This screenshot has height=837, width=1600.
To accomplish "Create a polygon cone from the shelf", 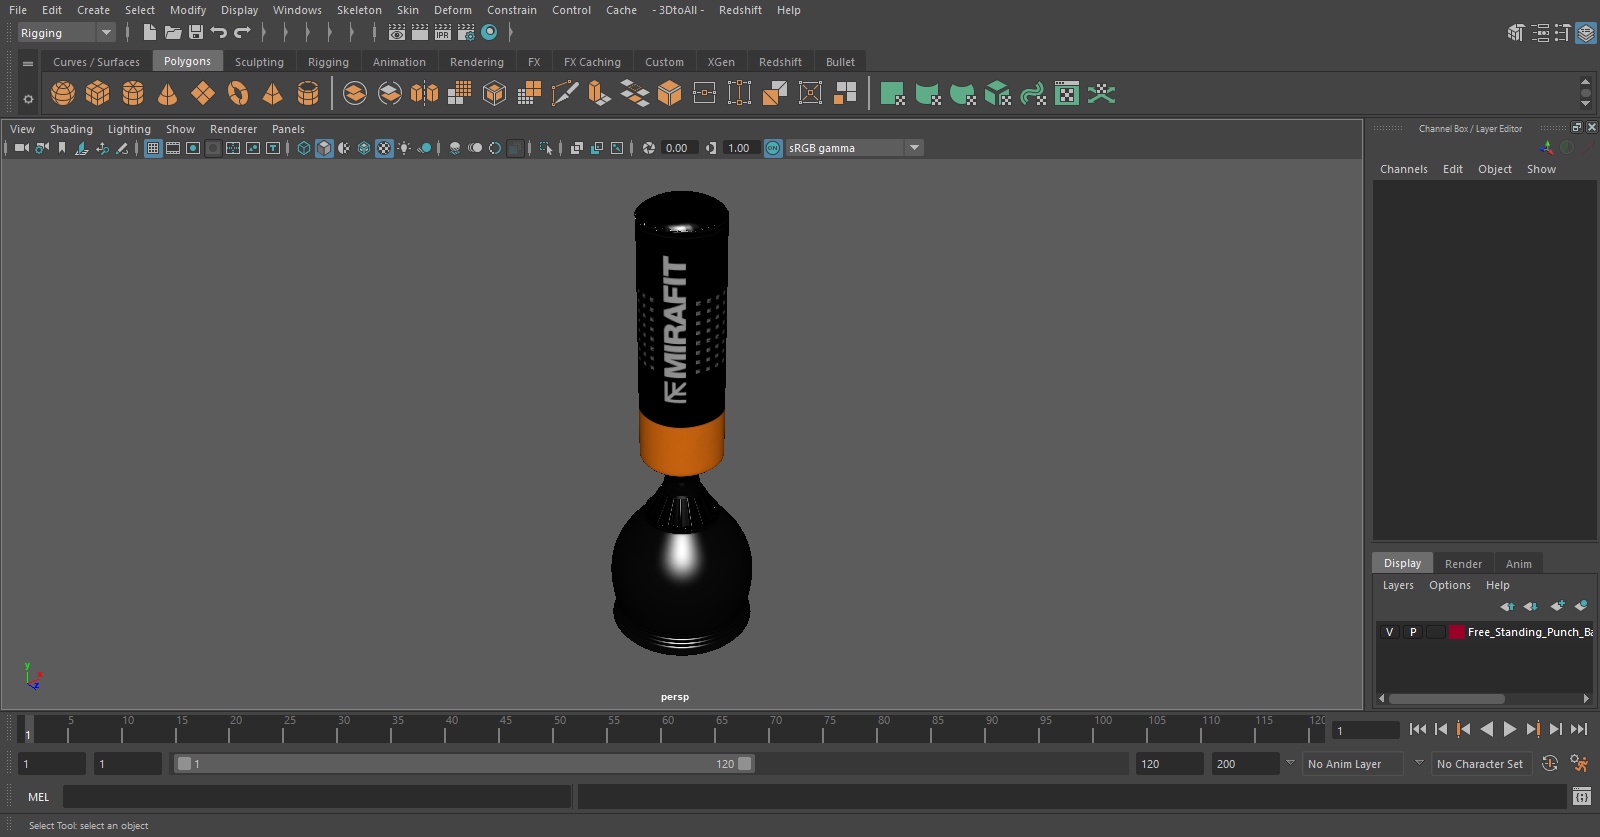I will coord(168,94).
